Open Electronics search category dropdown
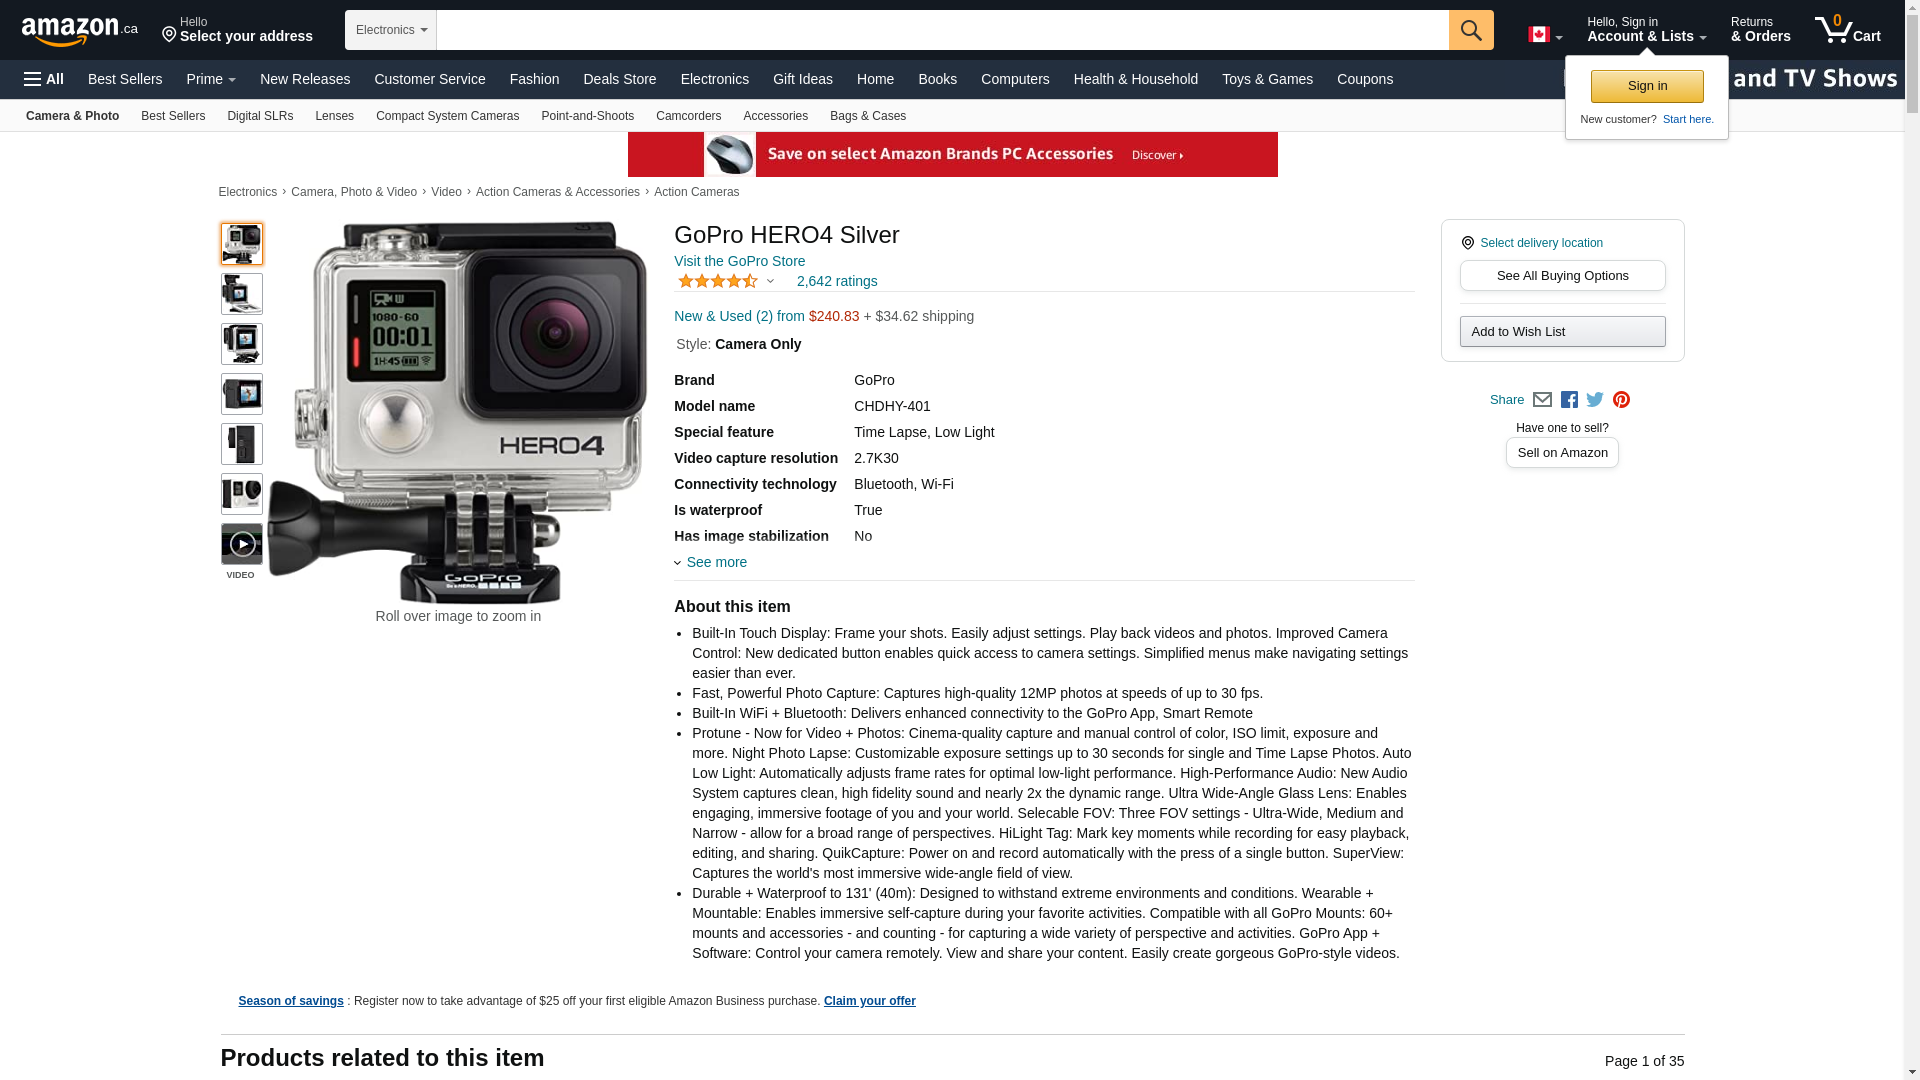This screenshot has height=1080, width=1920. pyautogui.click(x=391, y=30)
